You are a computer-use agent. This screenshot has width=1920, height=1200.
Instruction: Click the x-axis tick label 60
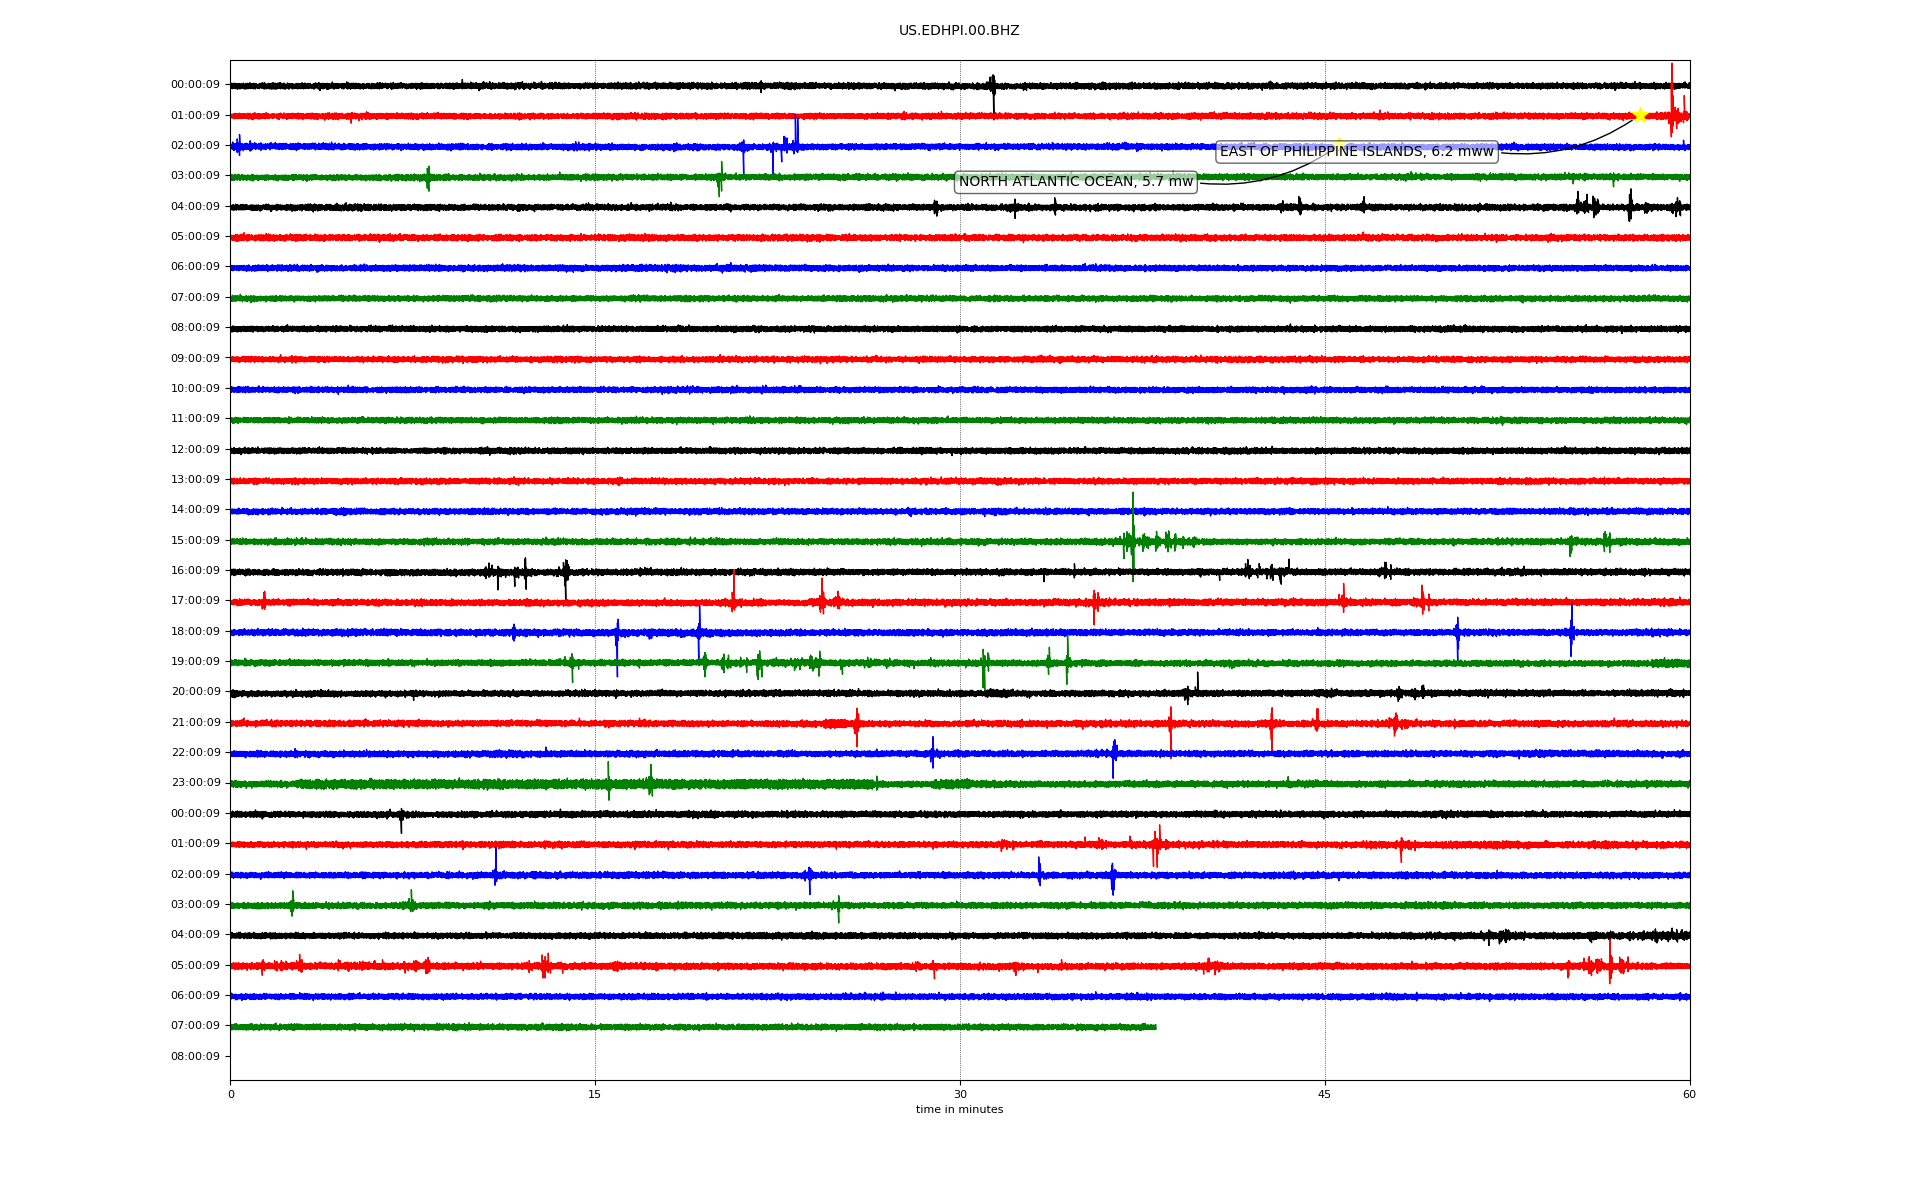[1689, 1094]
